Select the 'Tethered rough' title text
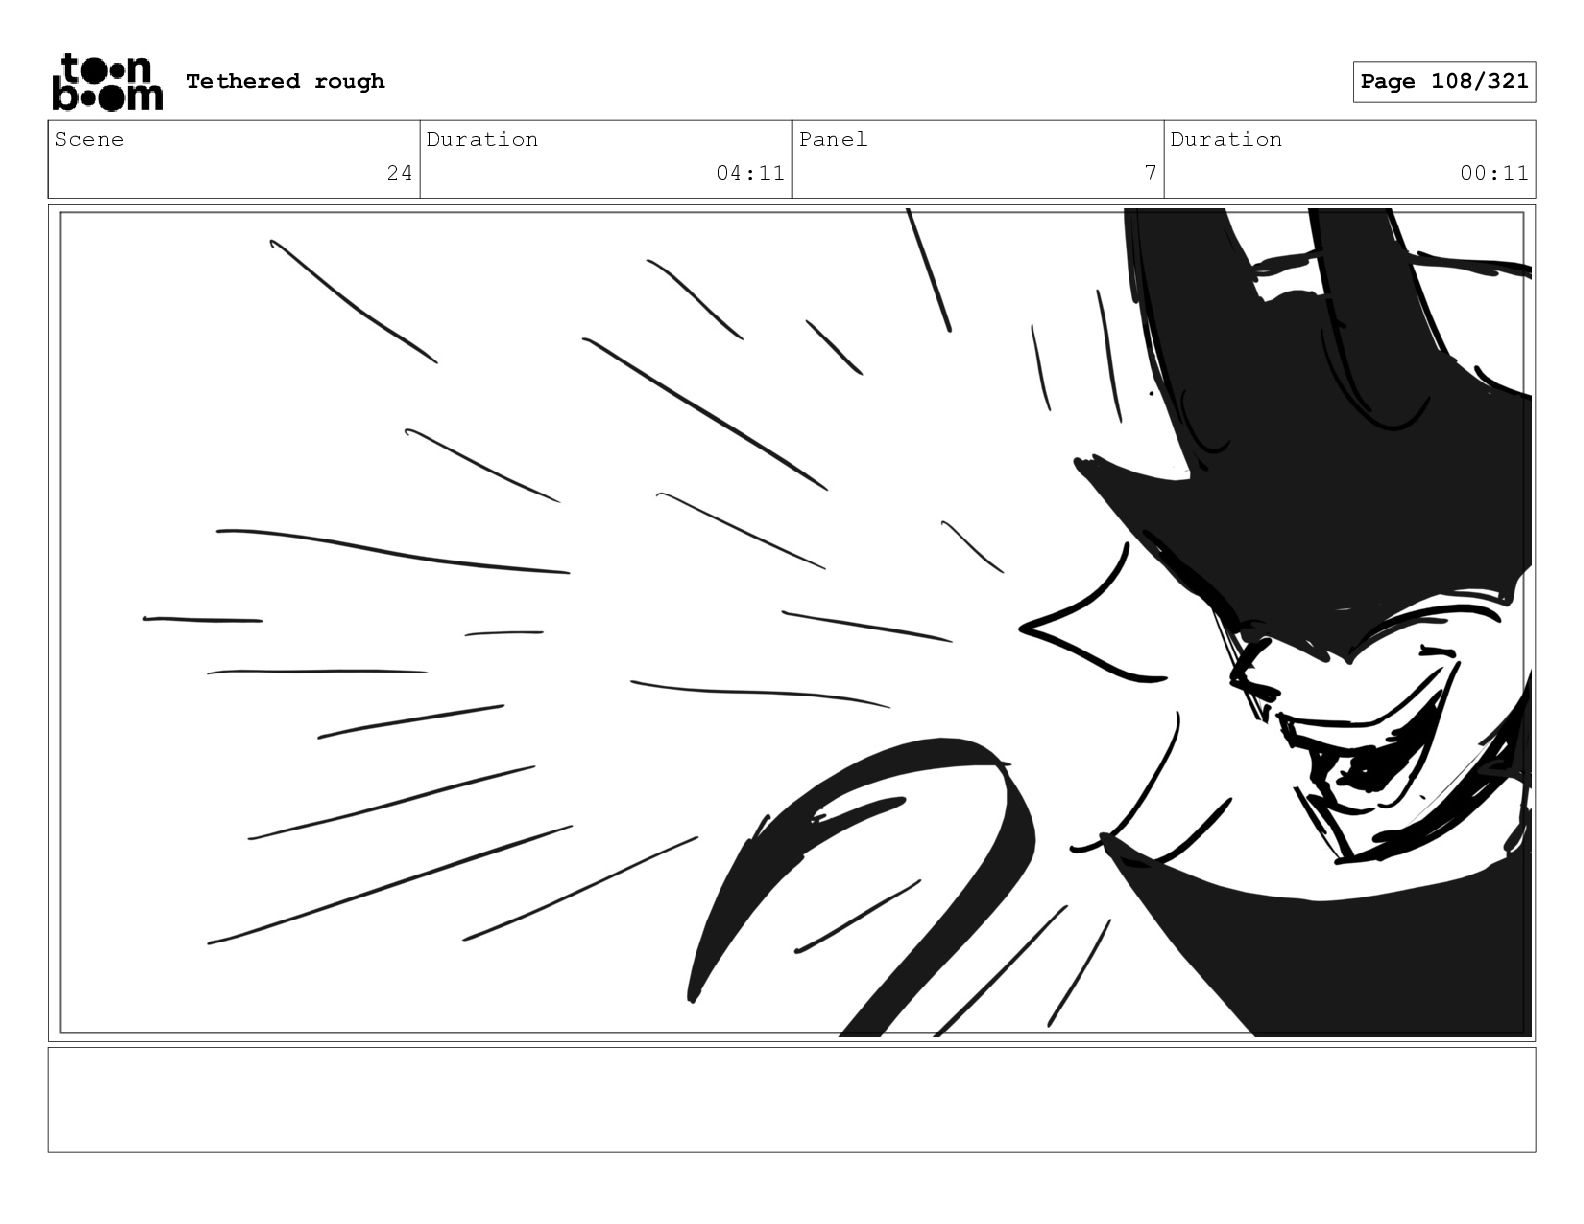Viewport: 1584px width, 1224px height. (x=285, y=81)
